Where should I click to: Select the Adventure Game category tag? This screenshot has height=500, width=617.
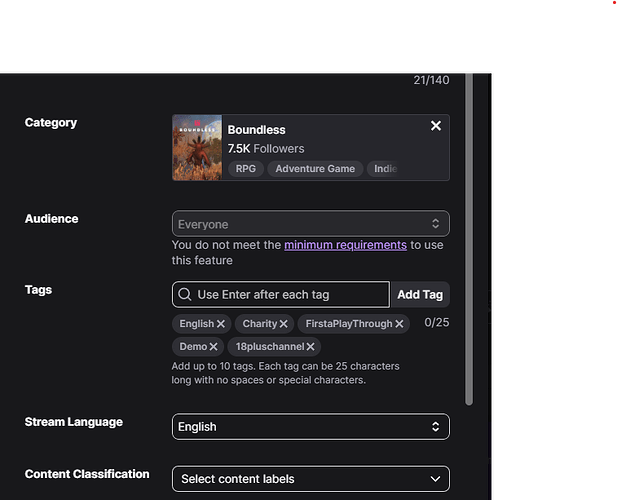[x=315, y=169]
